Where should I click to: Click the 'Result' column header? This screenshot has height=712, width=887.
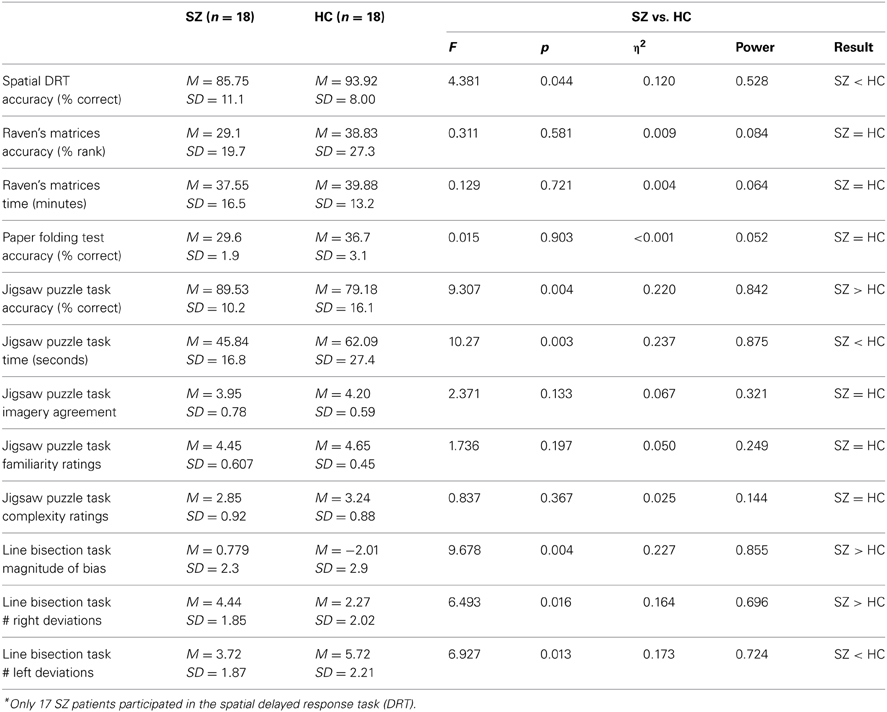click(x=854, y=48)
